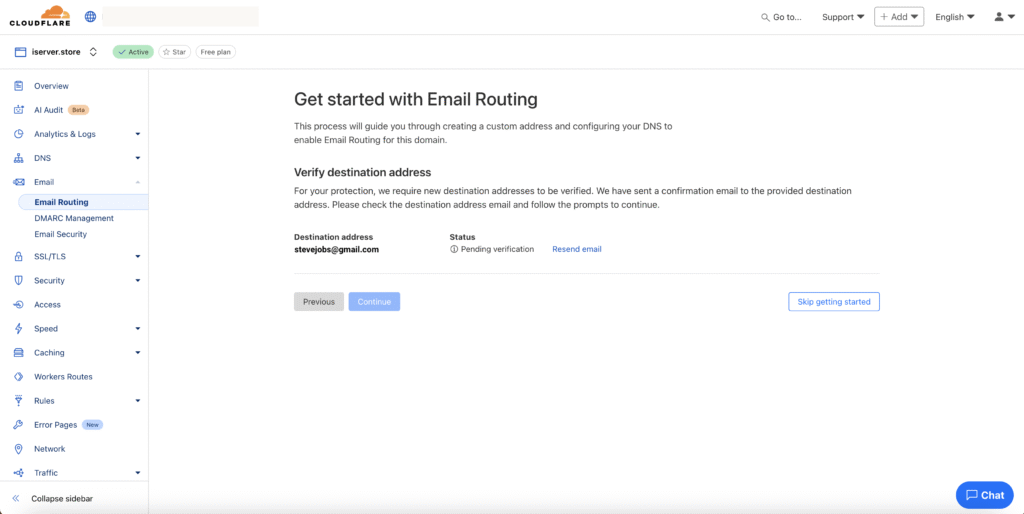1024x514 pixels.
Task: Click the Network location pin icon
Action: coord(19,449)
